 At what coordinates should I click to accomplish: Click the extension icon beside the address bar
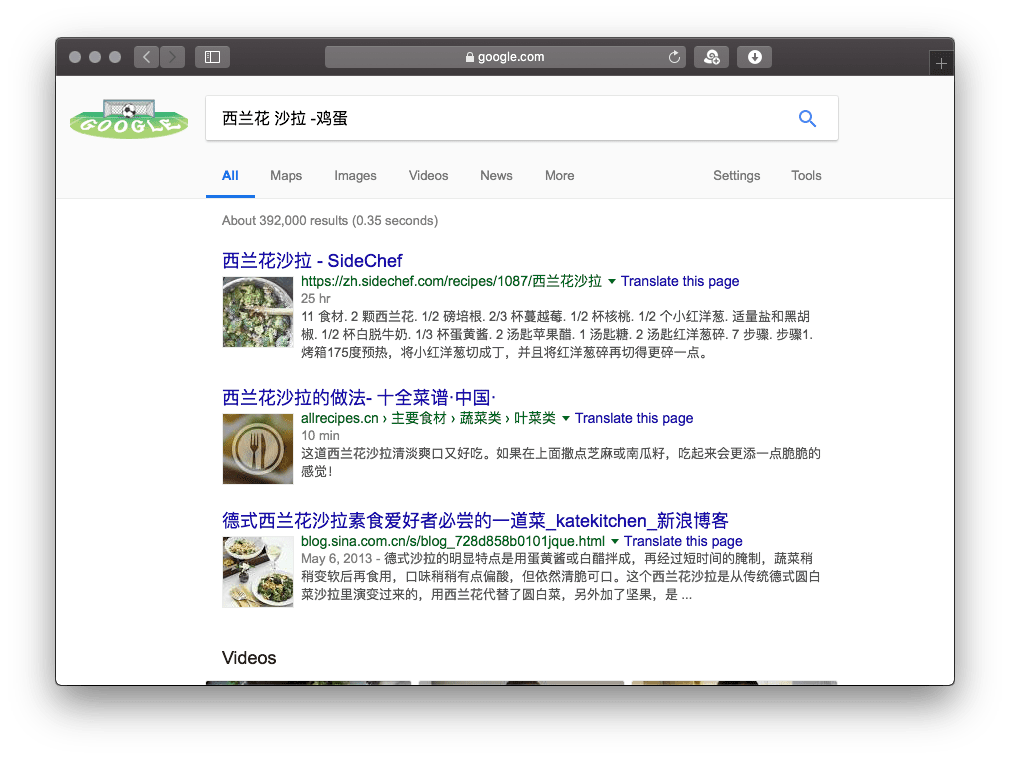tap(712, 57)
